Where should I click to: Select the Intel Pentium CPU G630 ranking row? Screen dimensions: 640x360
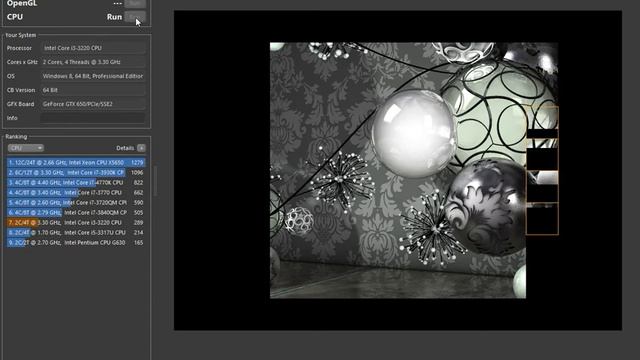pyautogui.click(x=76, y=242)
